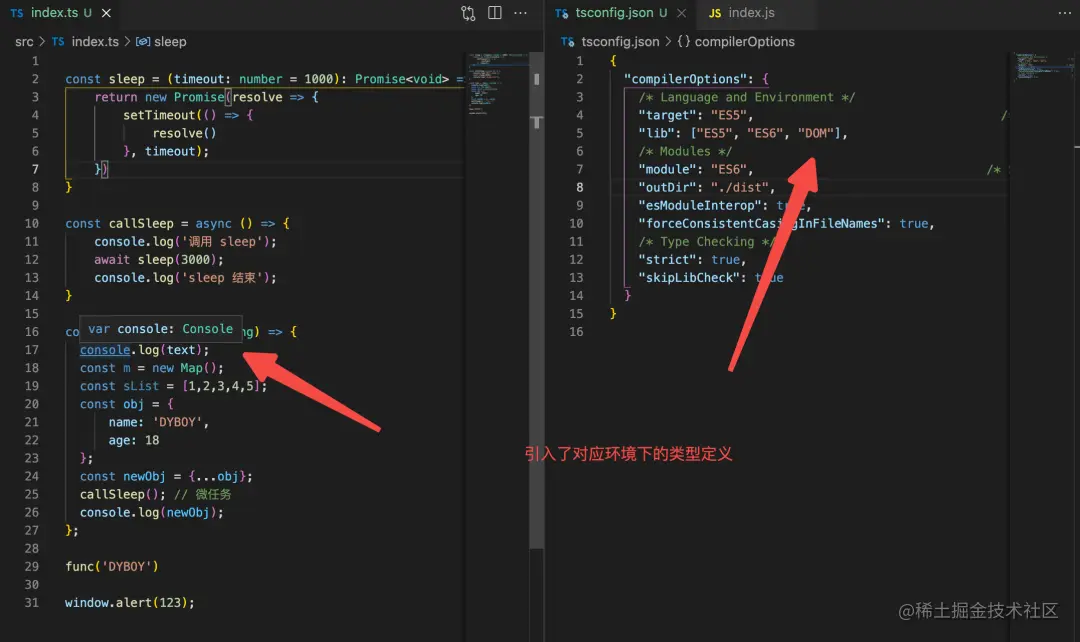Click 'age: 18' property line
The image size is (1080, 642).
coord(134,440)
